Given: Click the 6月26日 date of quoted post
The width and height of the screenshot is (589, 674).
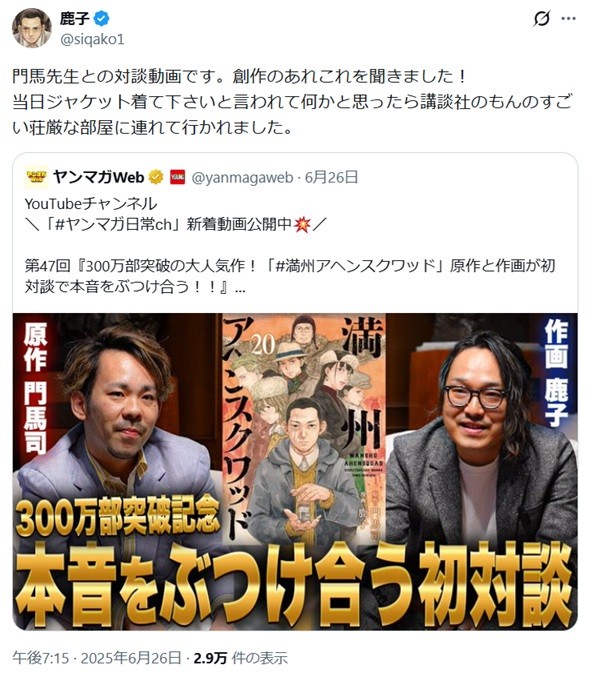Looking at the screenshot, I should click(x=331, y=177).
